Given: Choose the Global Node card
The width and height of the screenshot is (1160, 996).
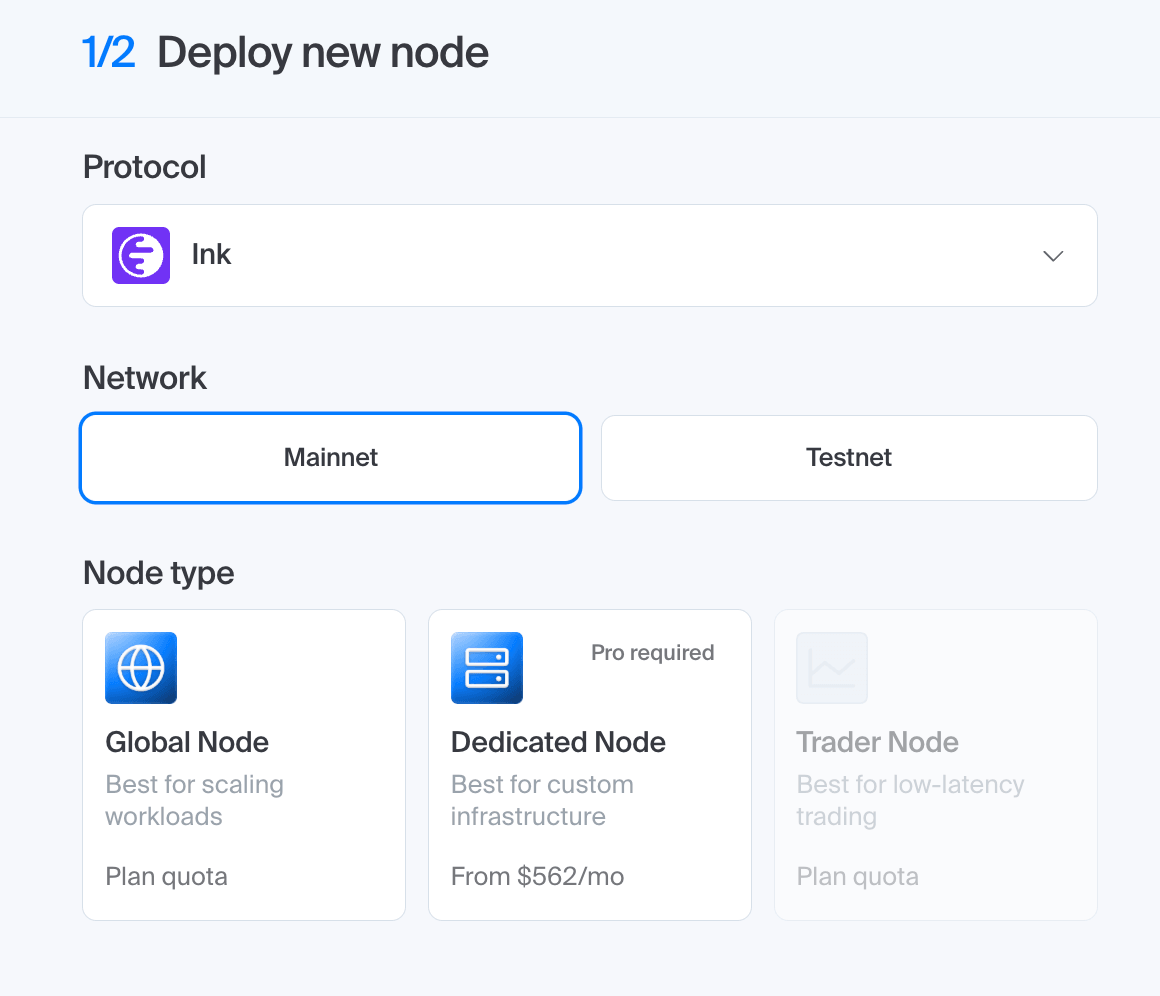Looking at the screenshot, I should click(x=244, y=765).
